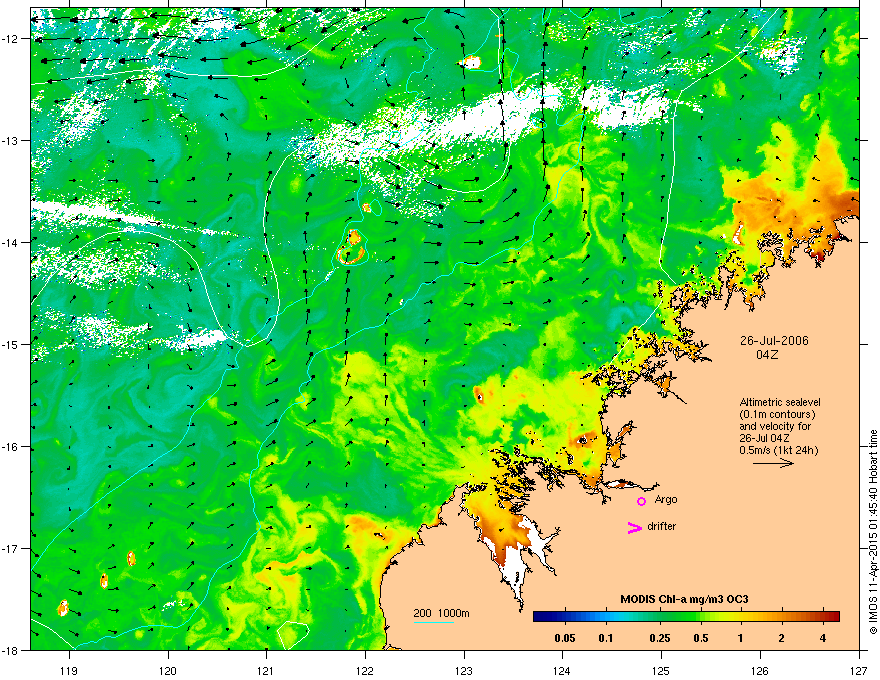Screen dimensions: 880x680
Task: Click latitude axis label '-15'
Action: (10, 344)
